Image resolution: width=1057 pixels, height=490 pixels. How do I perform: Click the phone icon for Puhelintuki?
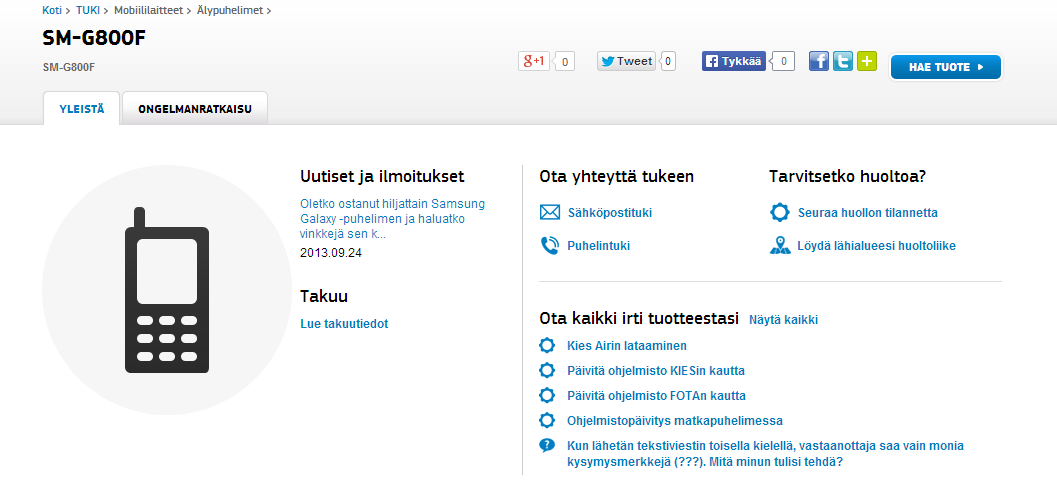pyautogui.click(x=549, y=245)
